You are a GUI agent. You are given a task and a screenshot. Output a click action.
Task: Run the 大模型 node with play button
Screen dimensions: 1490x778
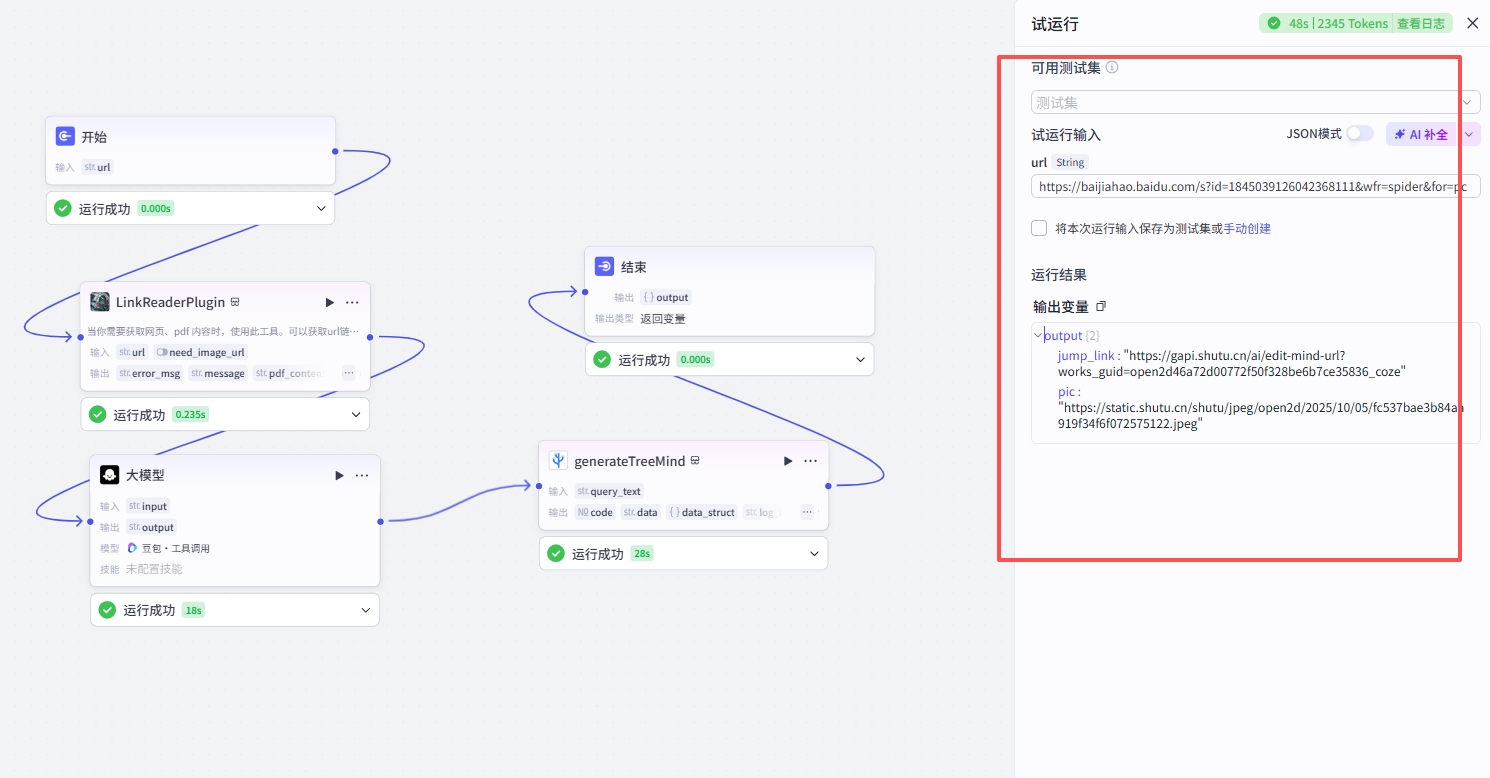(x=340, y=475)
